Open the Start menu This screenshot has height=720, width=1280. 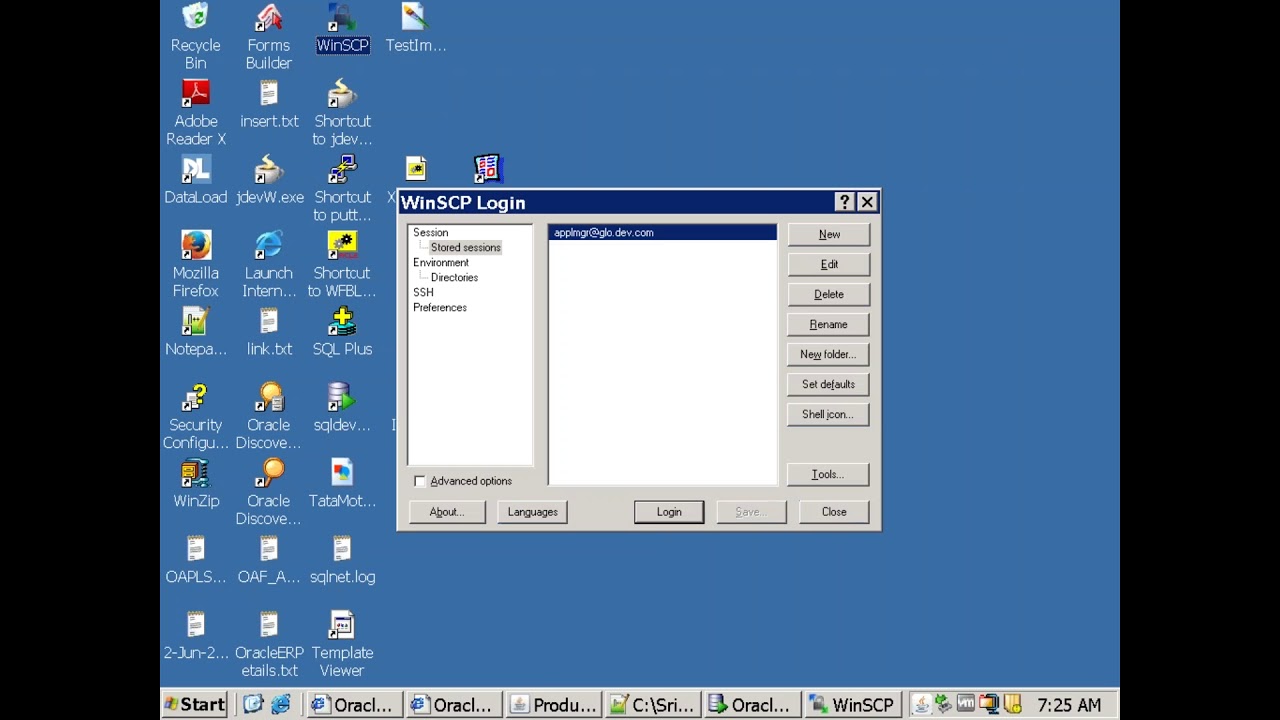tap(196, 704)
